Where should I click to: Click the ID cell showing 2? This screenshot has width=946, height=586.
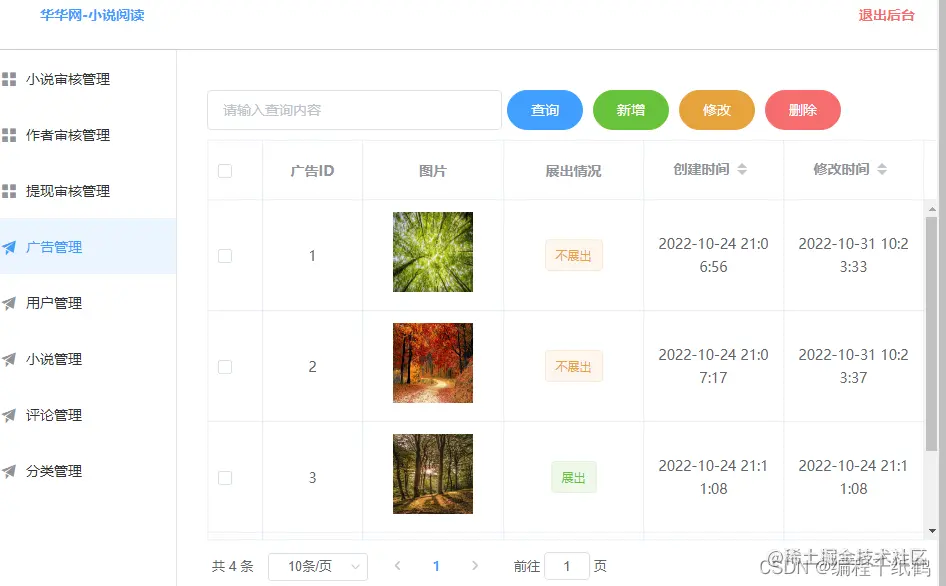[x=312, y=367]
